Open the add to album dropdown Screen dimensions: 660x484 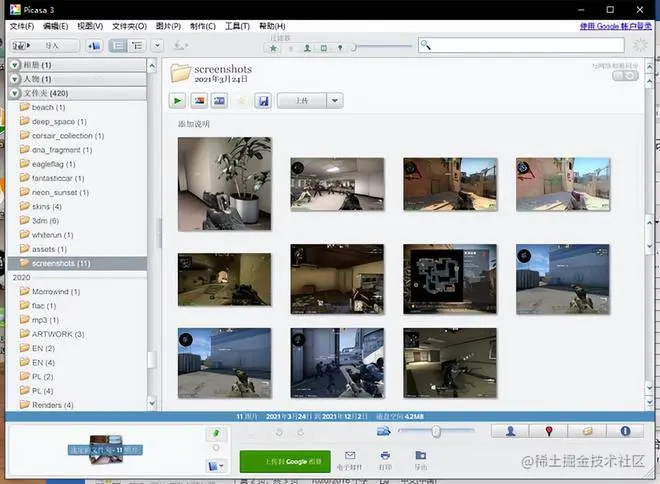(216, 466)
